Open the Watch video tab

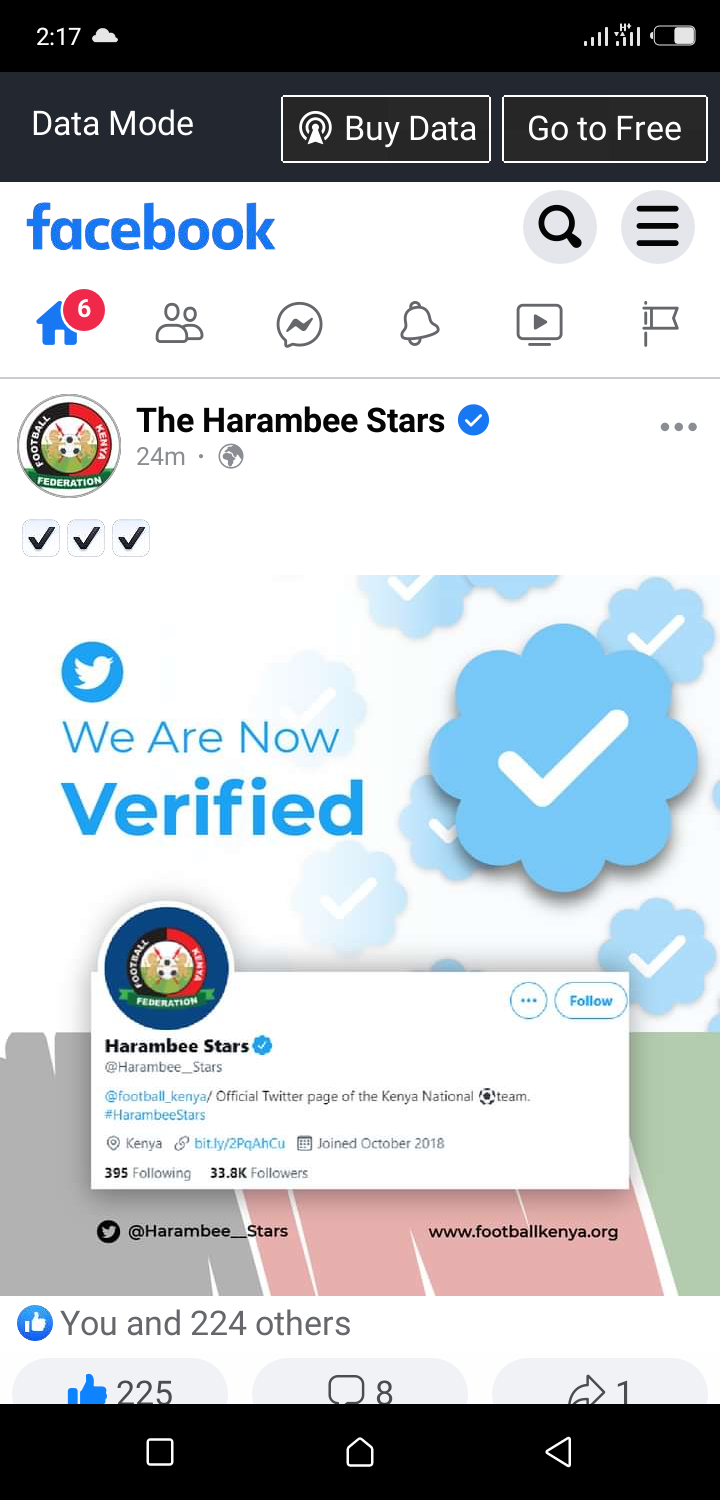tap(539, 324)
